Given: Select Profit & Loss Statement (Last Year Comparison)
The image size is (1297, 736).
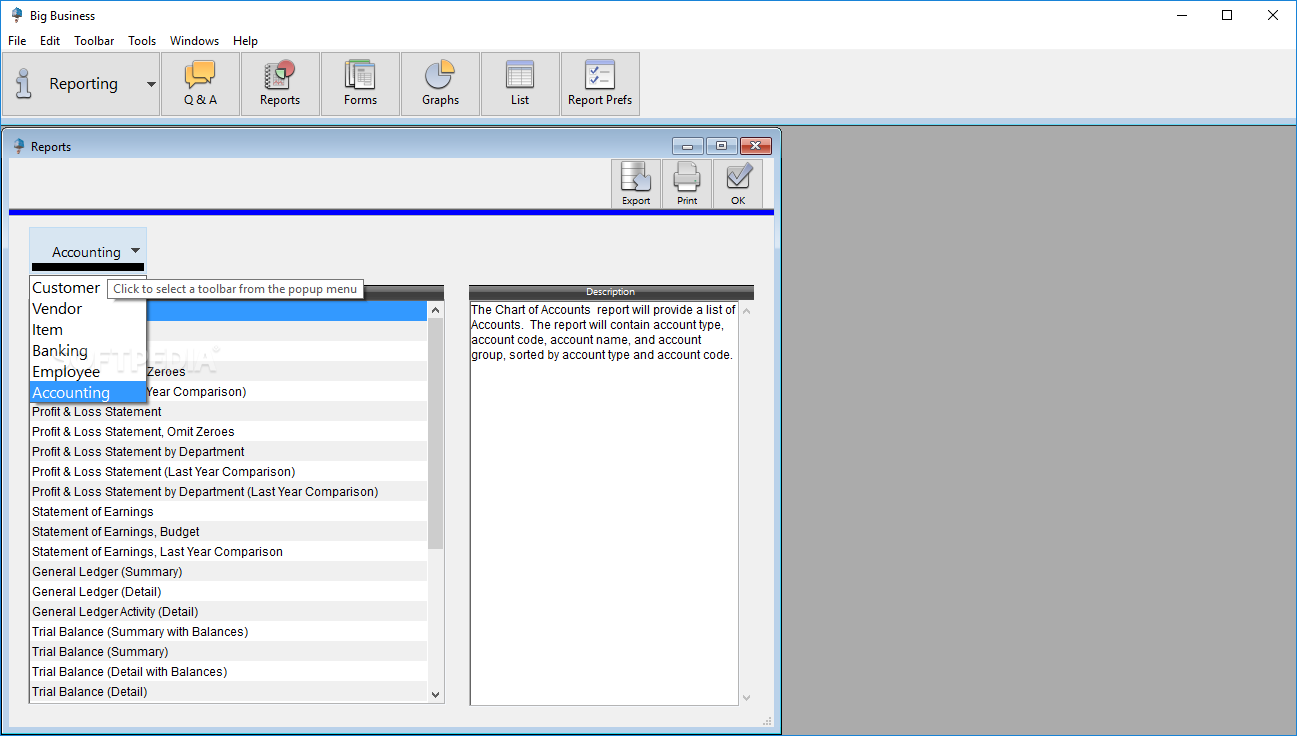Looking at the screenshot, I should pyautogui.click(x=229, y=472).
